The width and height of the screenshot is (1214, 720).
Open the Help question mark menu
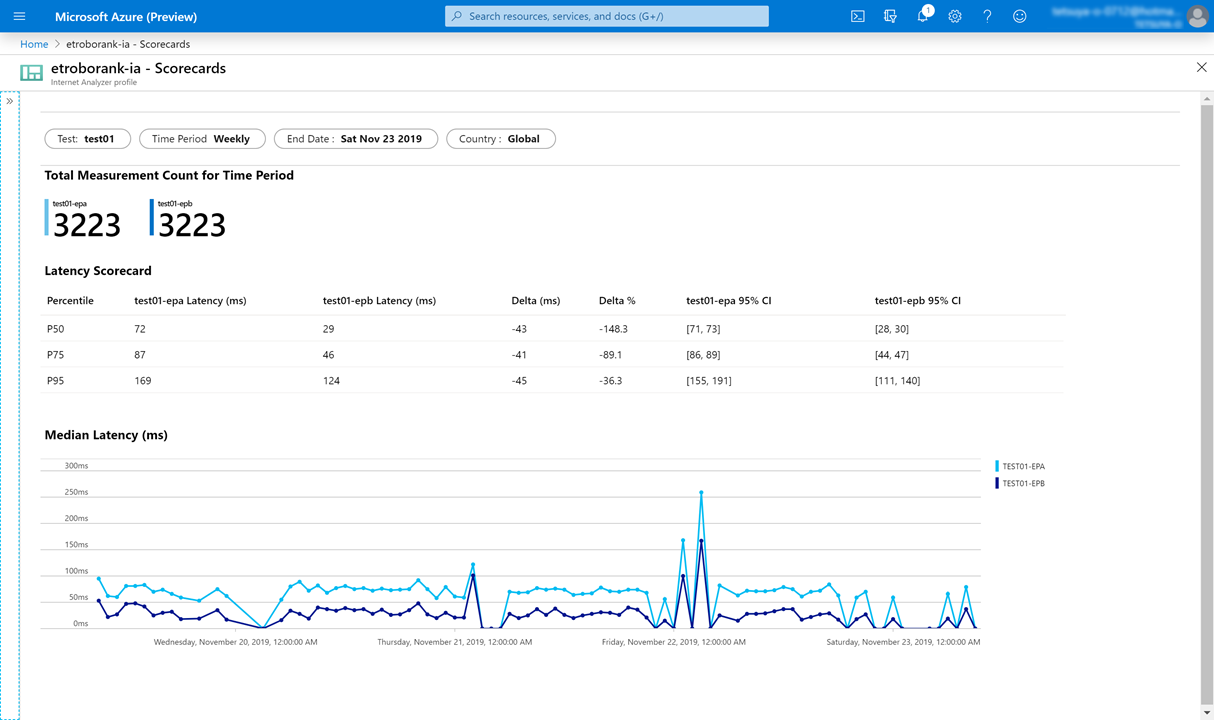[987, 16]
